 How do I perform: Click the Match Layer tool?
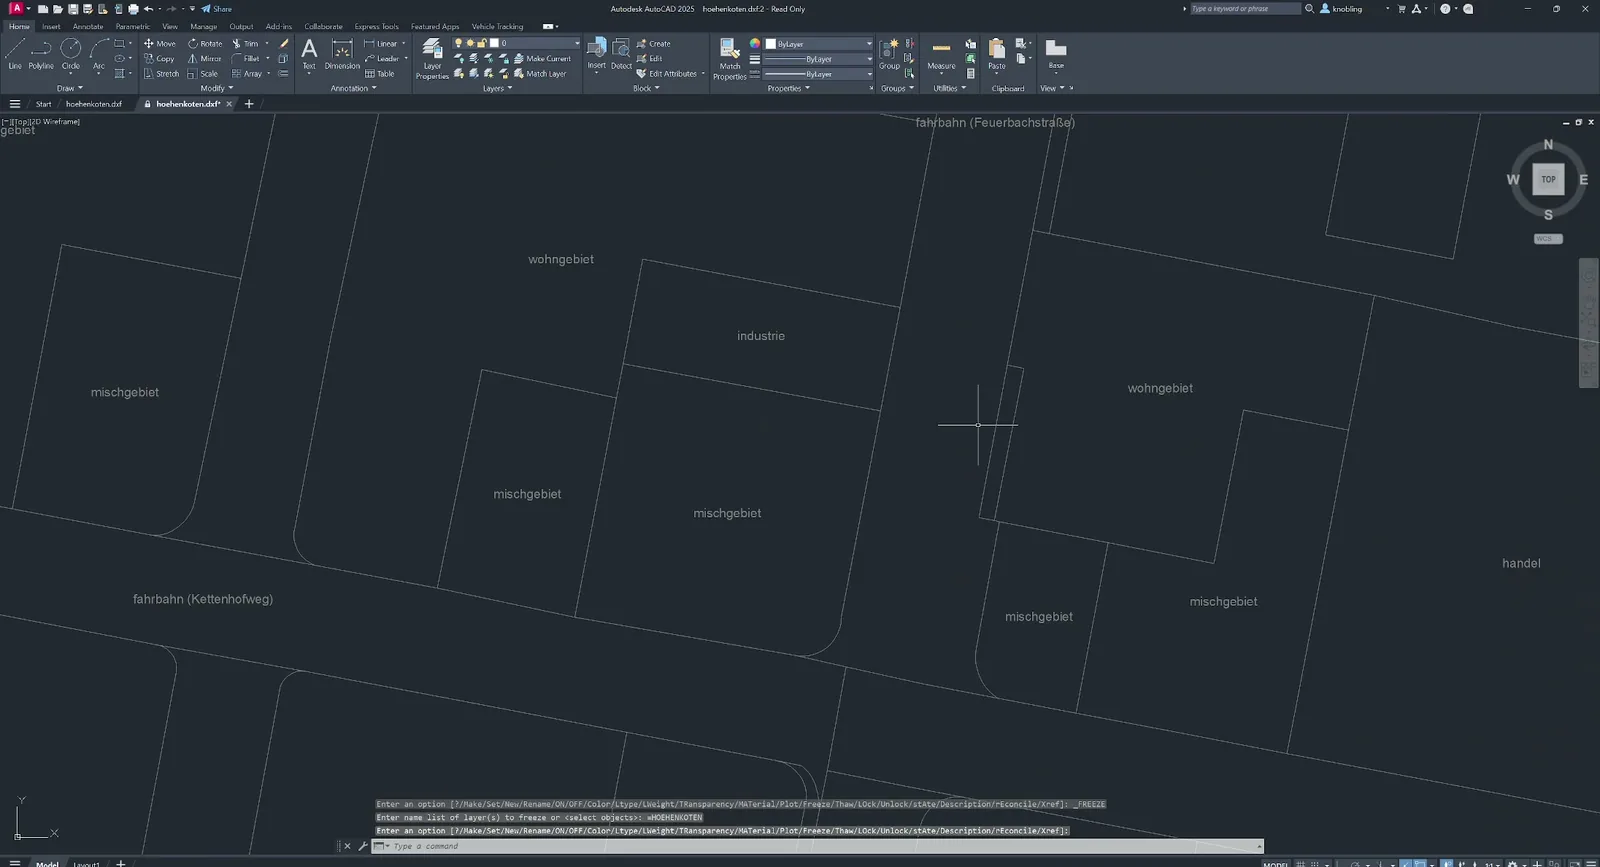(540, 74)
